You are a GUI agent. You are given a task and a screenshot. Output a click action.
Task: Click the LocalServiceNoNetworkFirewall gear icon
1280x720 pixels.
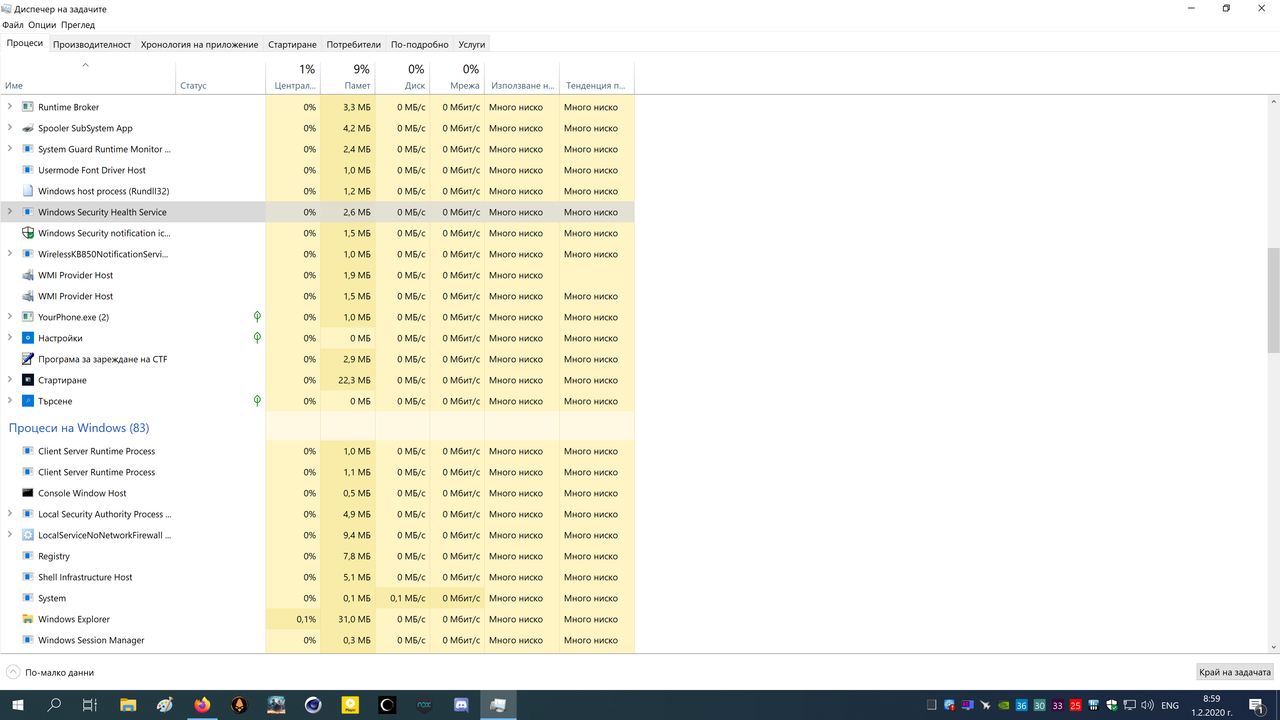(x=28, y=535)
